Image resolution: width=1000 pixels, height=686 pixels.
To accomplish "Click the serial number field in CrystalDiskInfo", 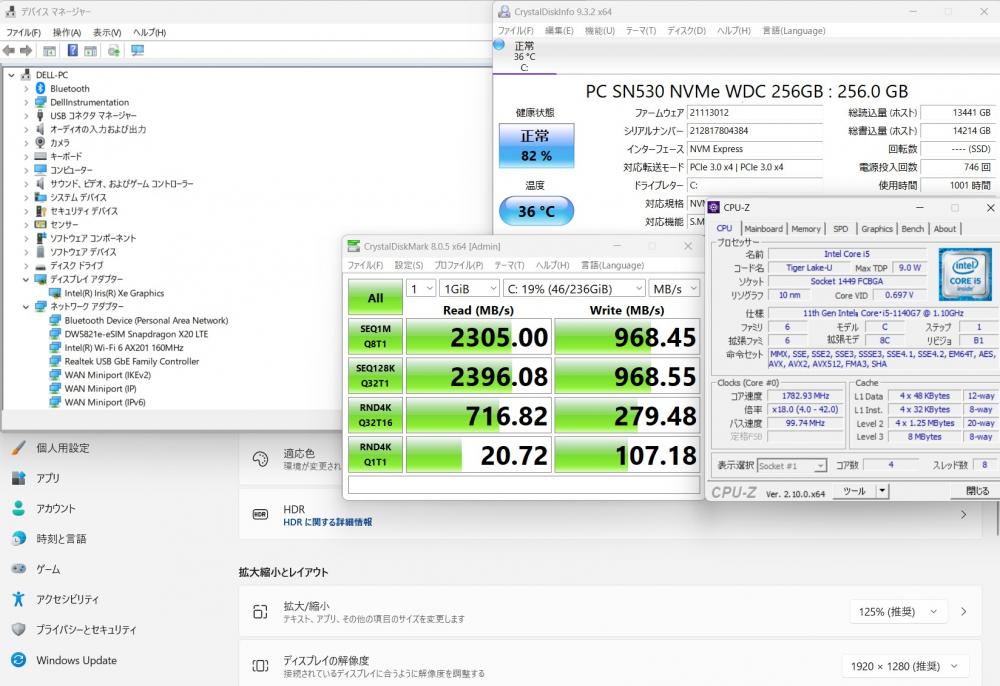I will tap(754, 131).
